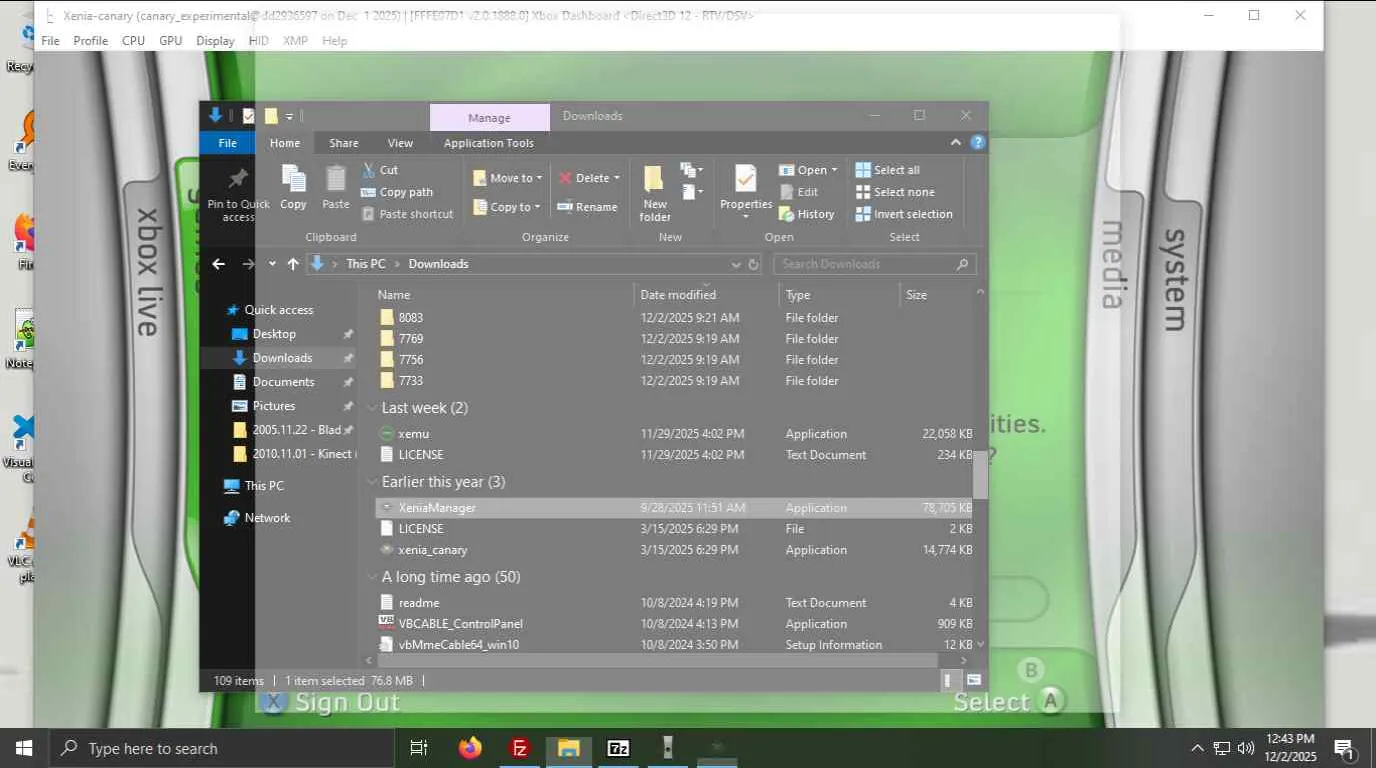1376x768 pixels.
Task: Click This PC in the address bar
Action: [365, 264]
